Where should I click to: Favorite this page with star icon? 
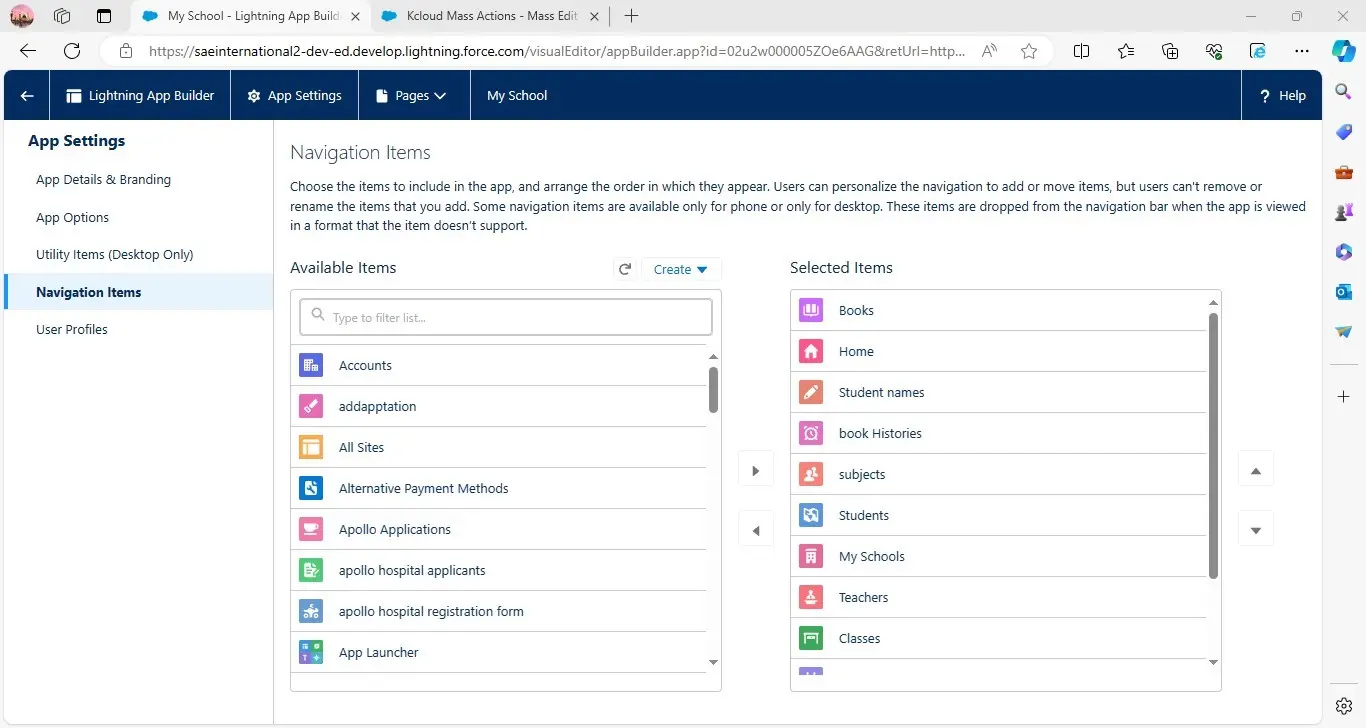1029,51
